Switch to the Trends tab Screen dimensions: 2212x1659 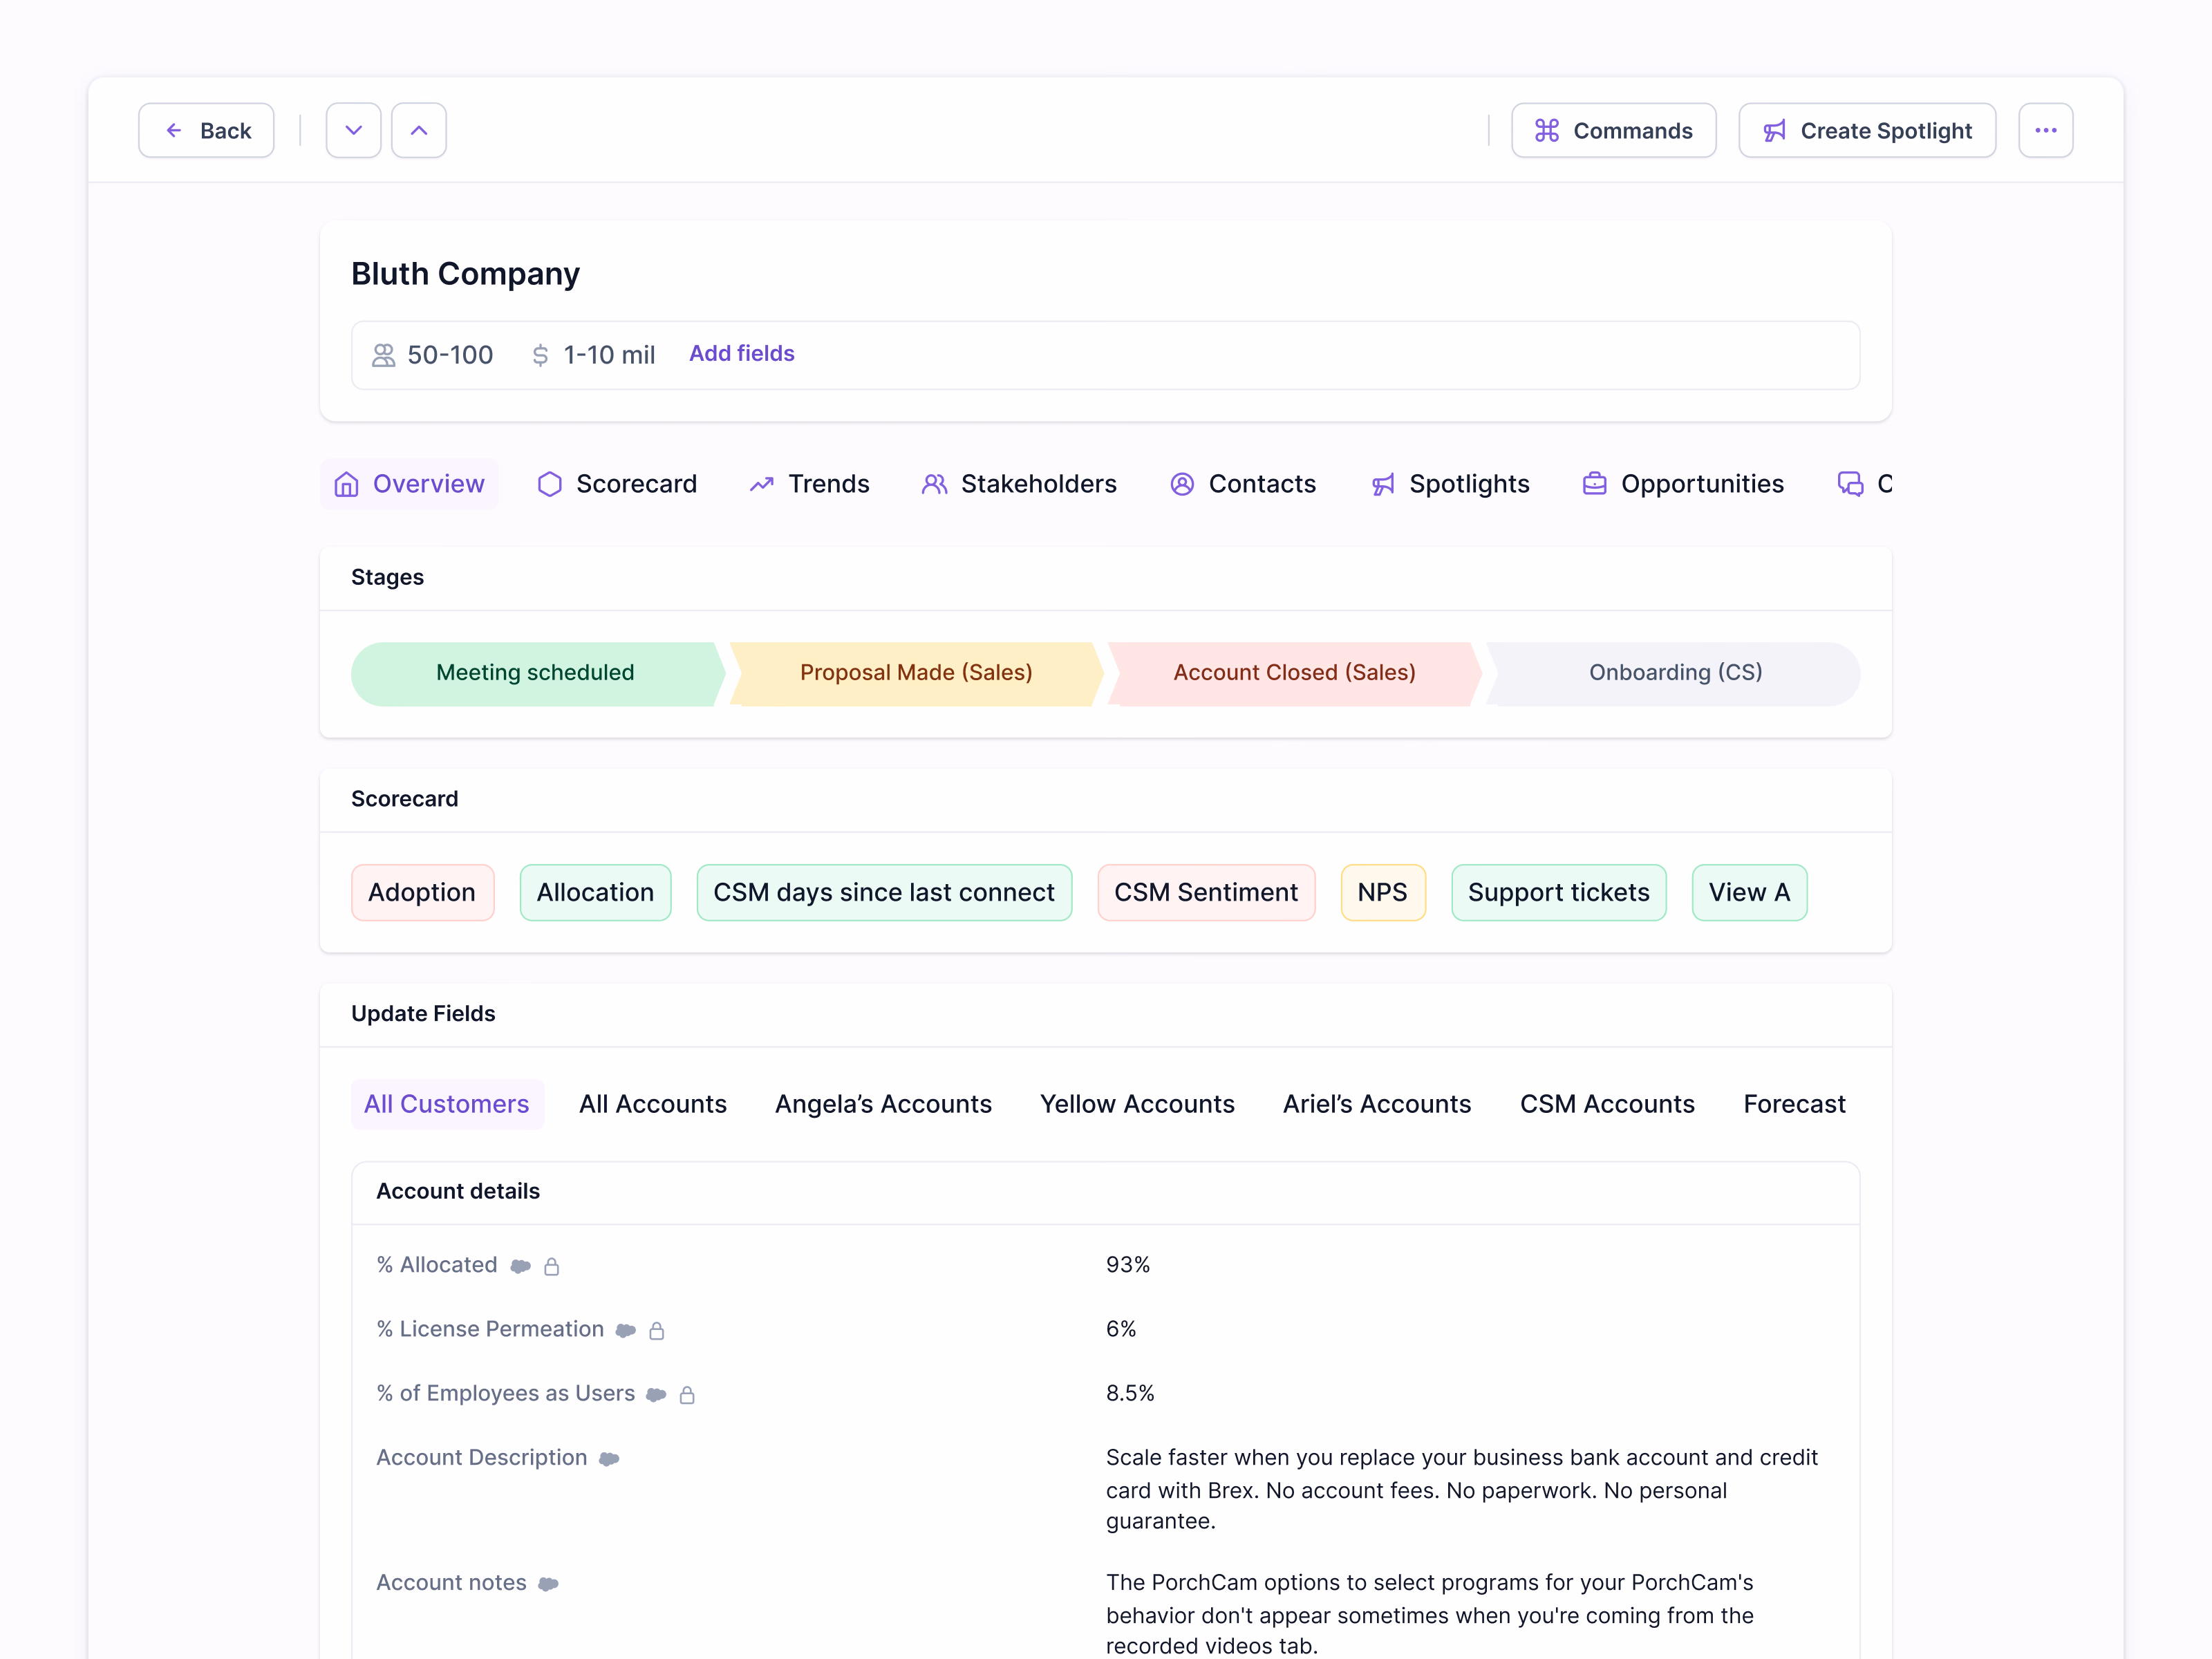pos(809,484)
